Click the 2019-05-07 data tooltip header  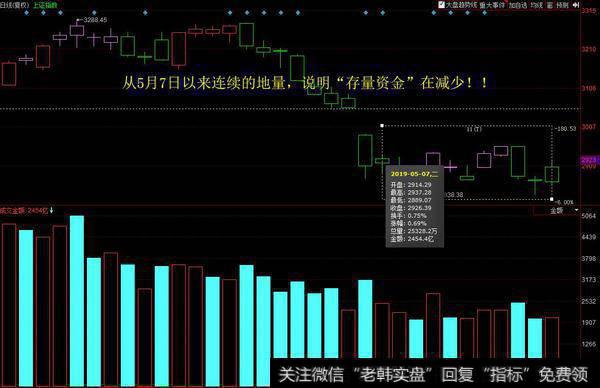414,174
